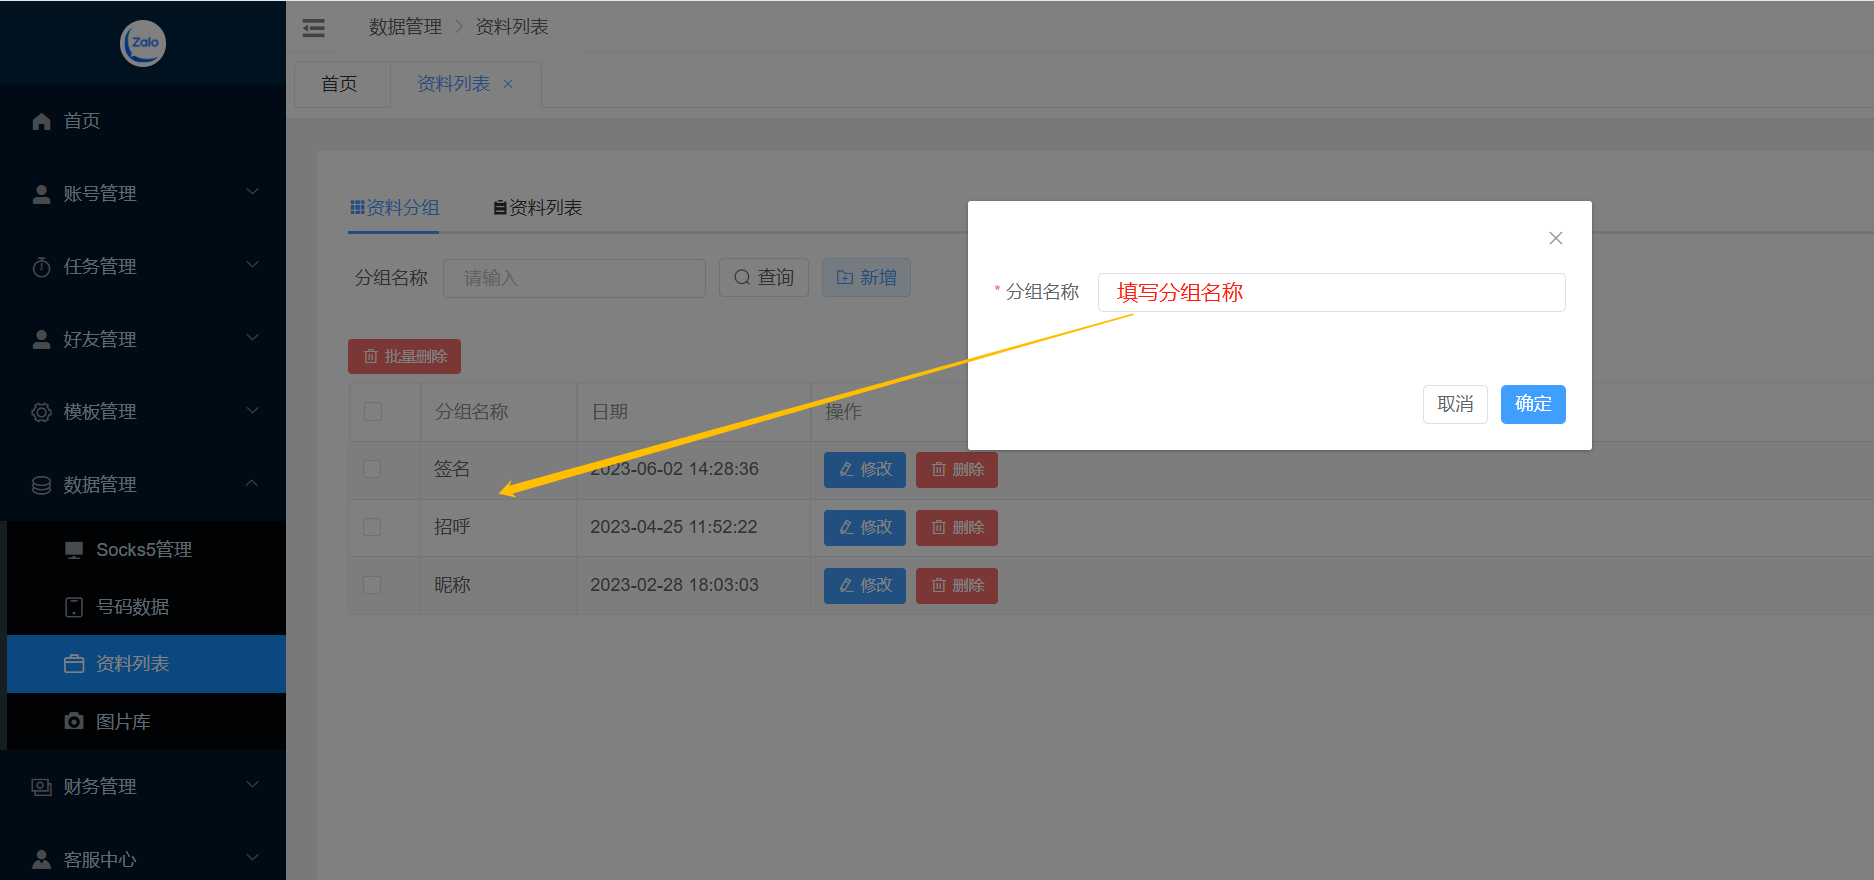1874x880 pixels.
Task: Click the Zalo logo icon
Action: pyautogui.click(x=143, y=43)
